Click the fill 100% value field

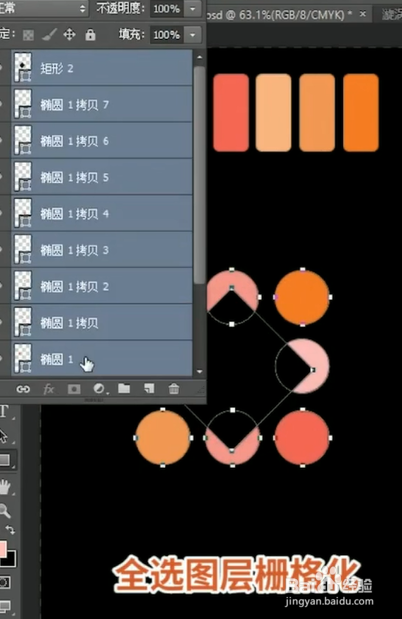click(x=167, y=35)
